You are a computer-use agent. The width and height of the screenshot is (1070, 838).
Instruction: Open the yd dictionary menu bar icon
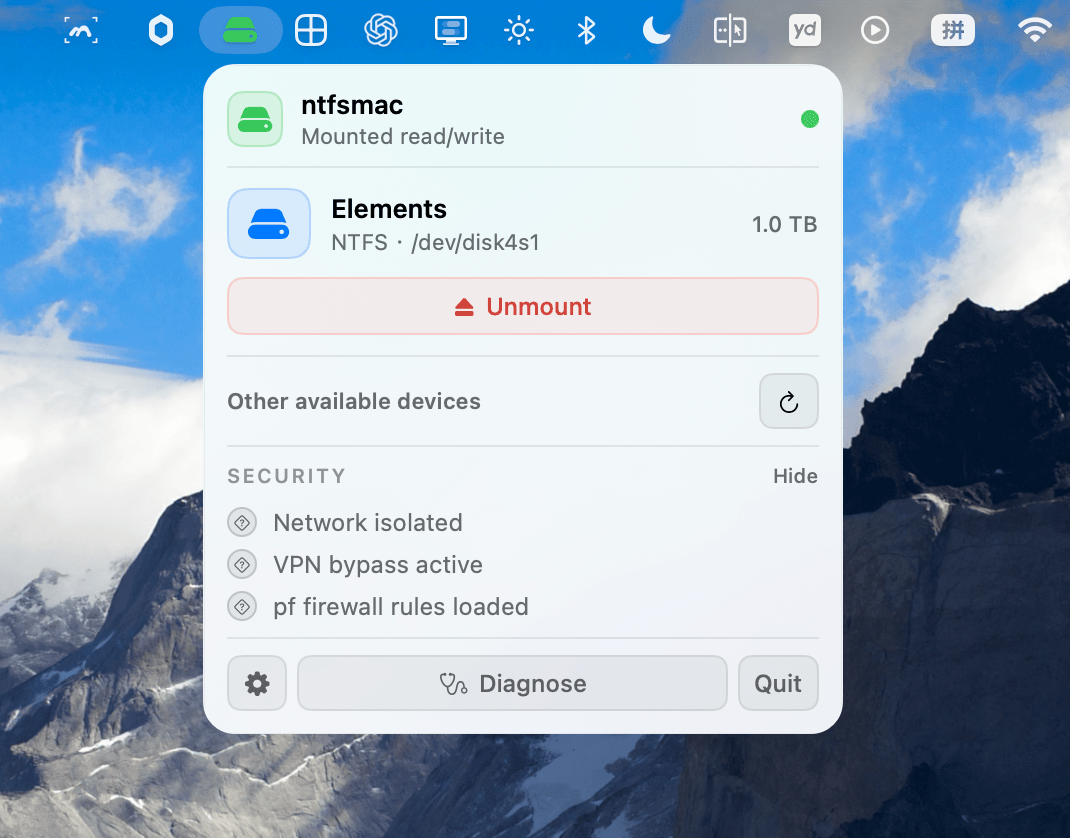[x=805, y=30]
